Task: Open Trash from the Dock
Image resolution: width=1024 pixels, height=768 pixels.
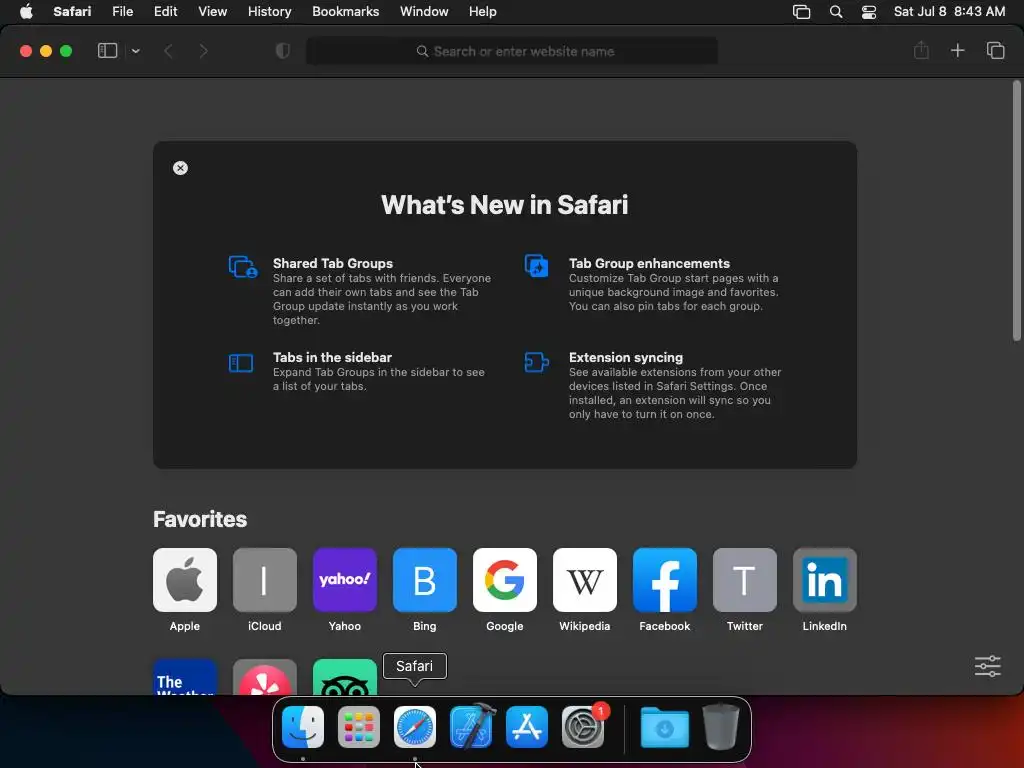Action: tap(720, 726)
